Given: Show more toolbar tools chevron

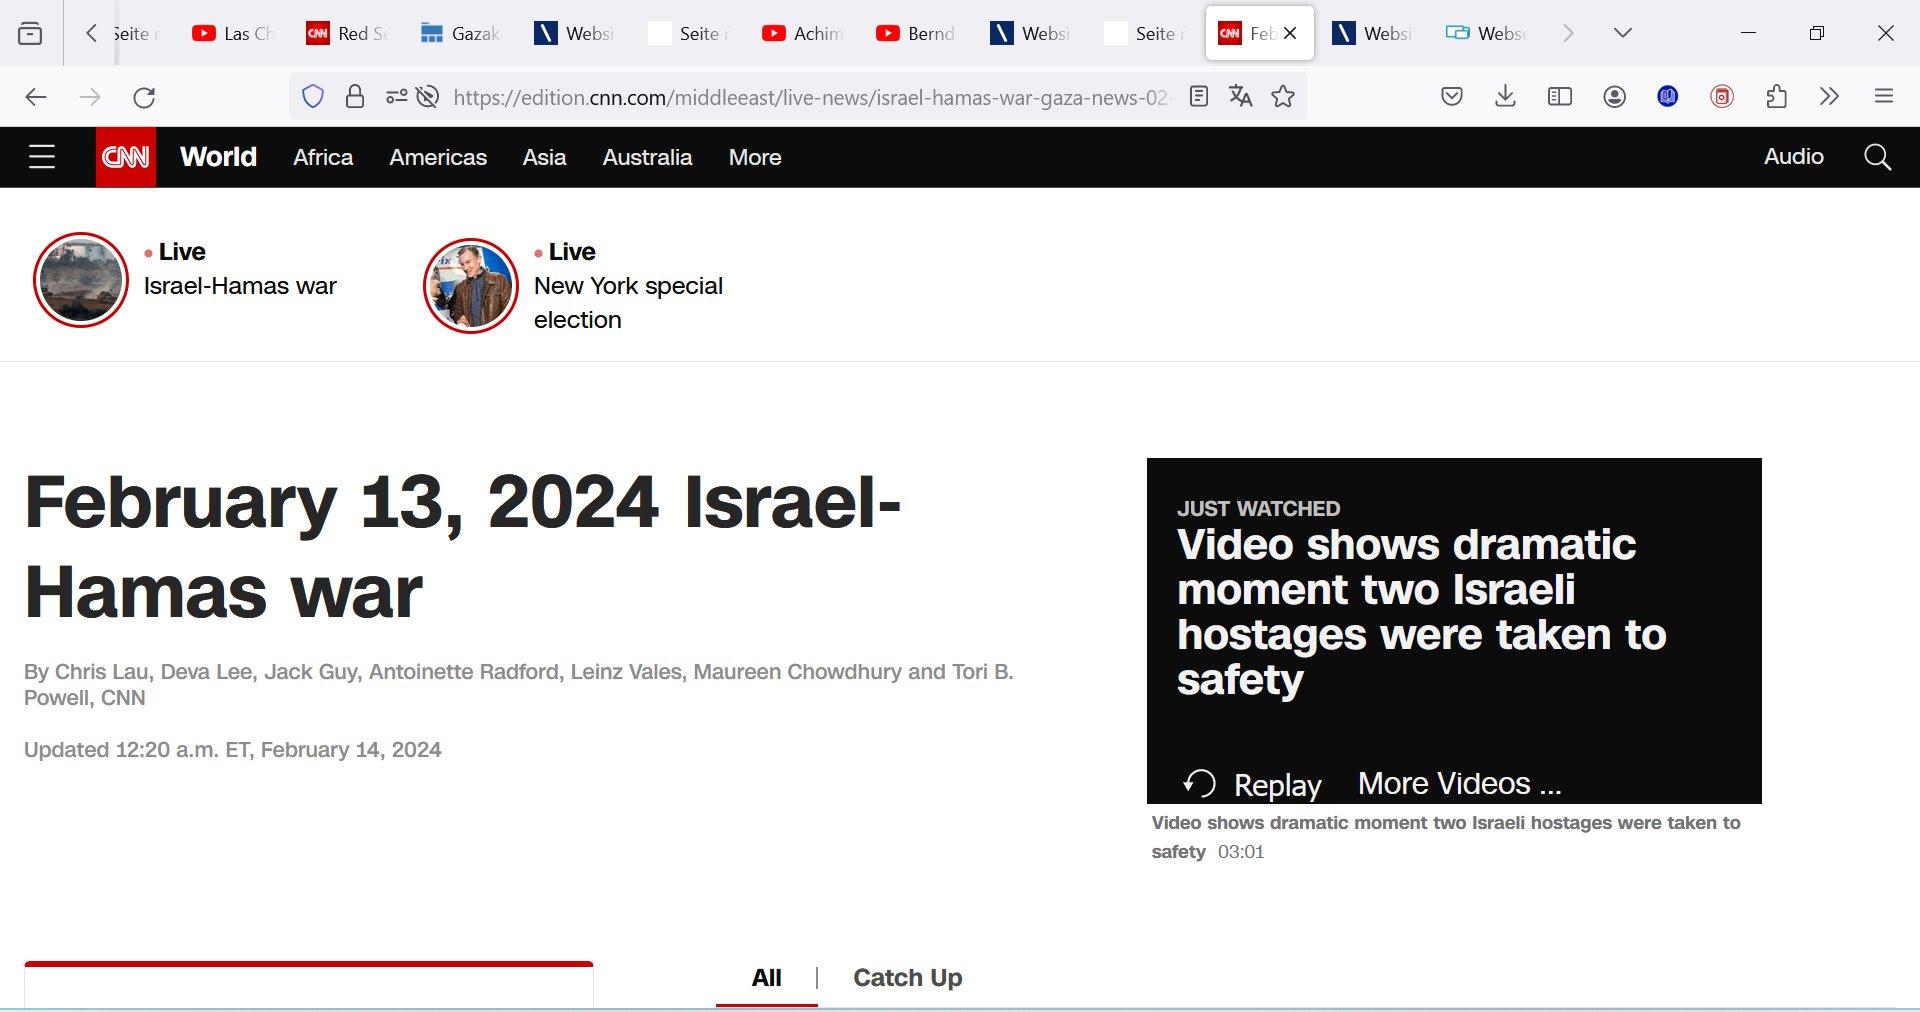Looking at the screenshot, I should (x=1829, y=97).
